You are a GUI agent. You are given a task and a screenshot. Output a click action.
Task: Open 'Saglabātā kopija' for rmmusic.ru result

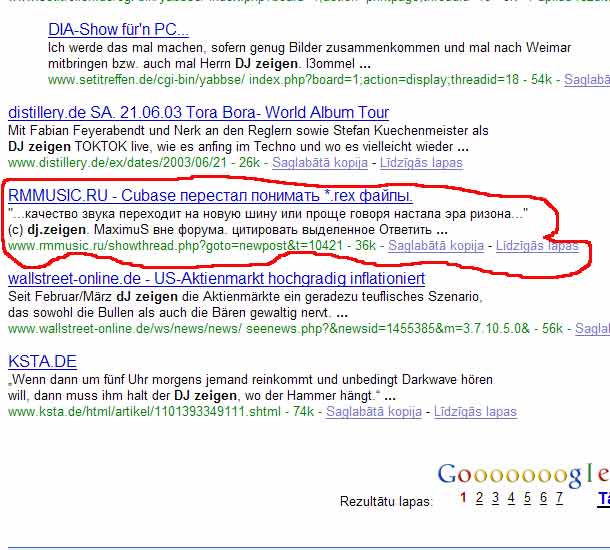coord(436,246)
